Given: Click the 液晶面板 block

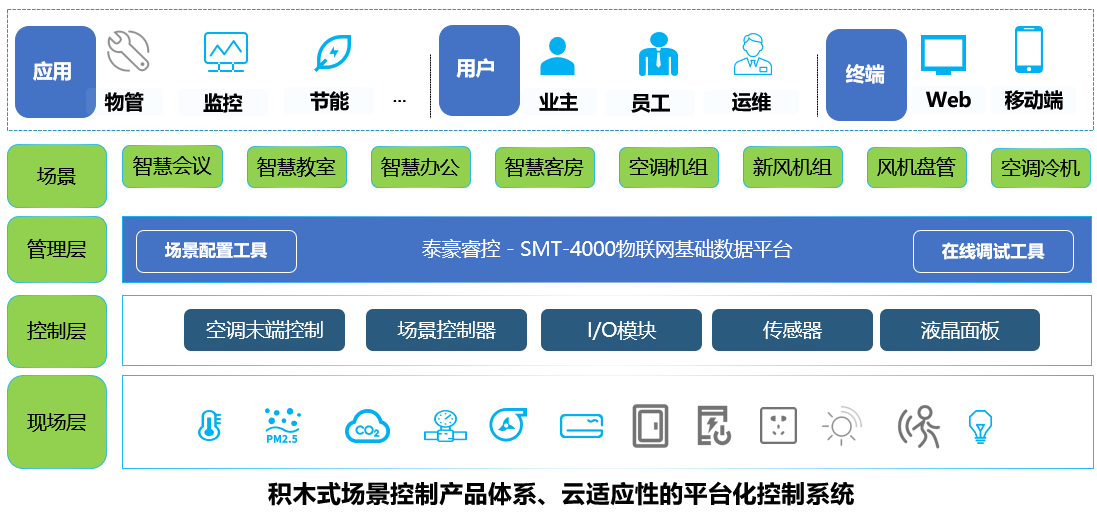Looking at the screenshot, I should coord(960,330).
